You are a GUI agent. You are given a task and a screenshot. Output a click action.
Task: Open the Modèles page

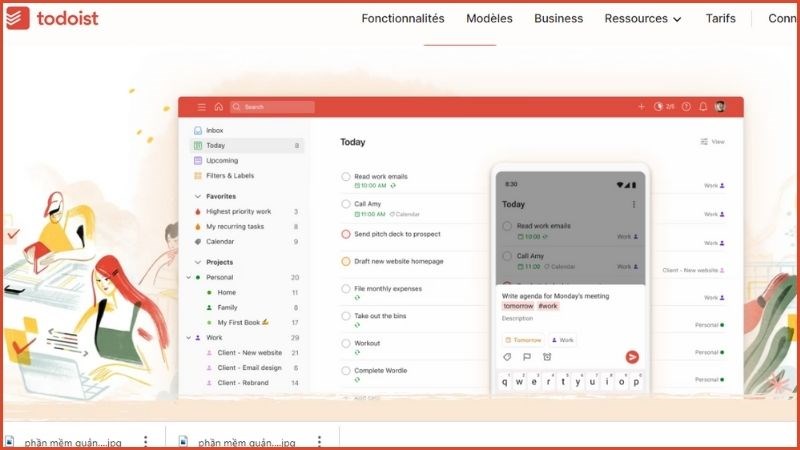(x=489, y=19)
